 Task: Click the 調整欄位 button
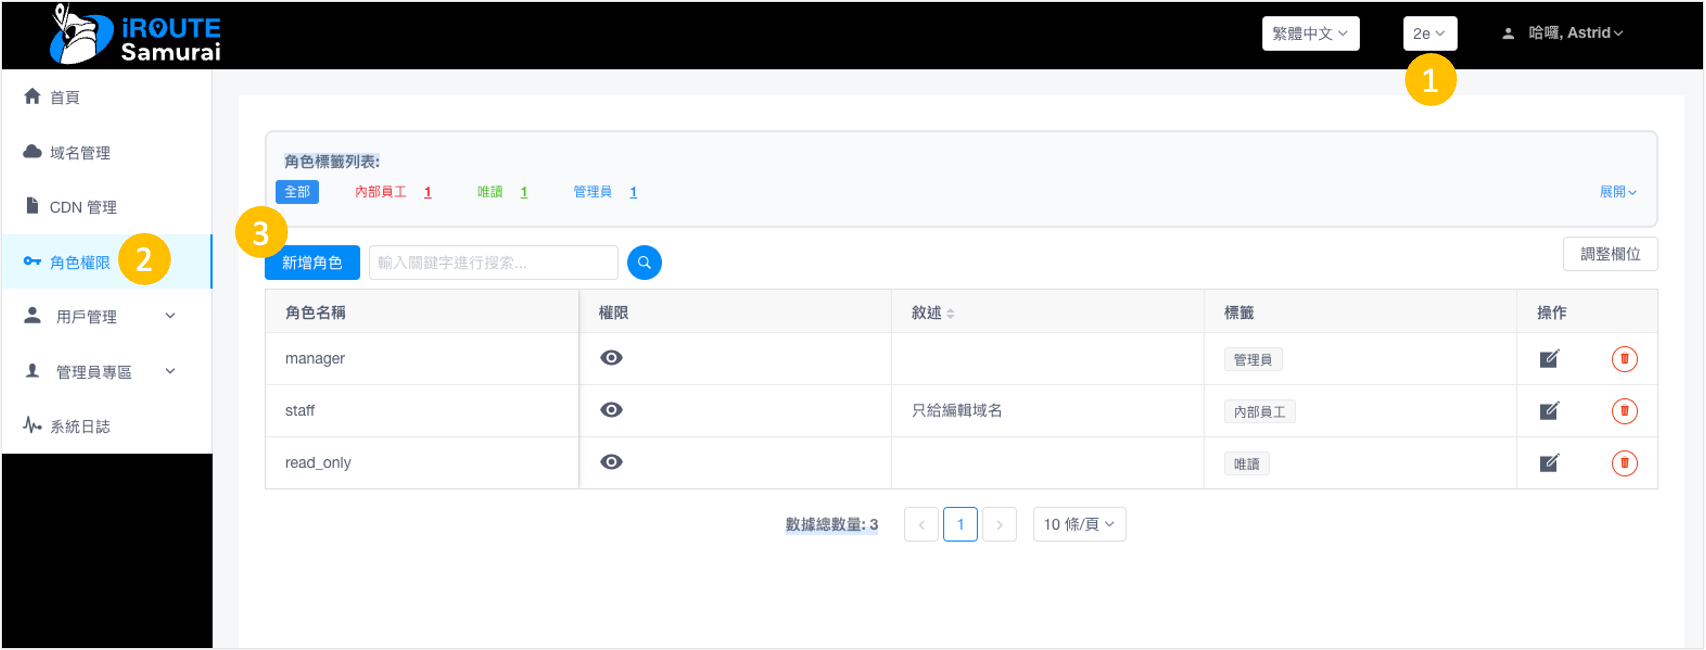(1609, 255)
